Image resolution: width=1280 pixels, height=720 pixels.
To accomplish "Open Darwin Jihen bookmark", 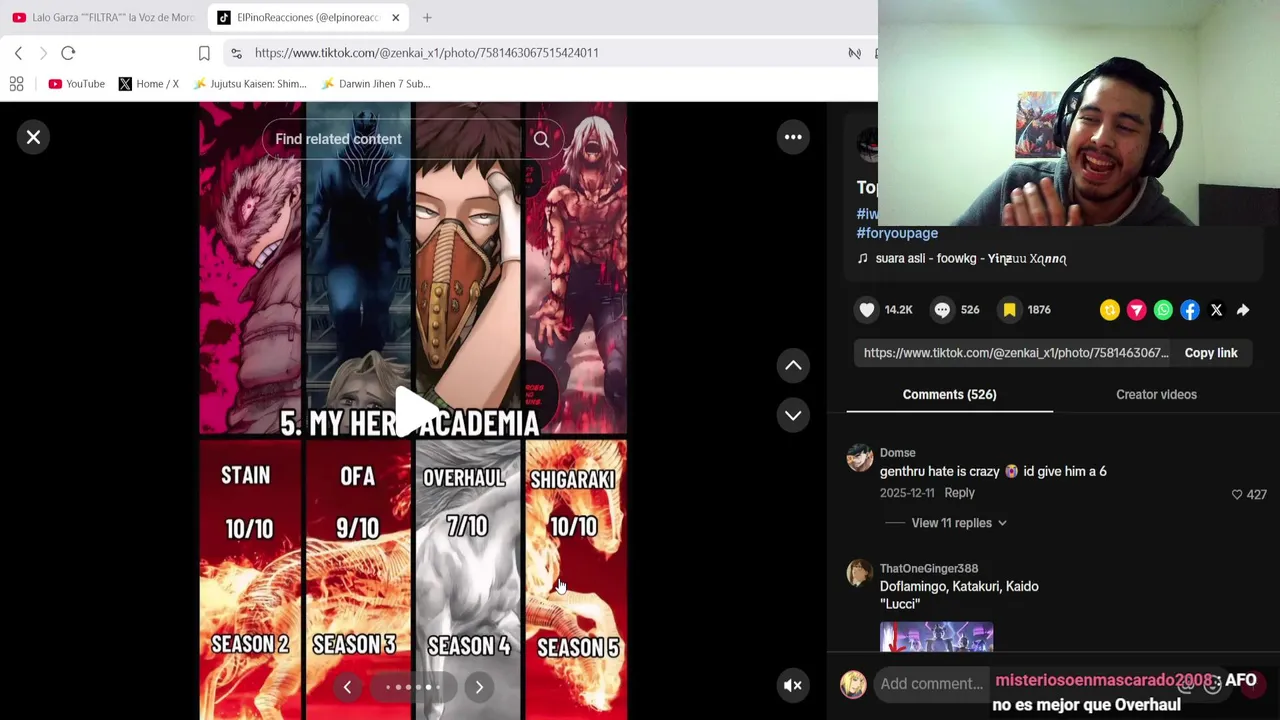I will click(x=376, y=84).
